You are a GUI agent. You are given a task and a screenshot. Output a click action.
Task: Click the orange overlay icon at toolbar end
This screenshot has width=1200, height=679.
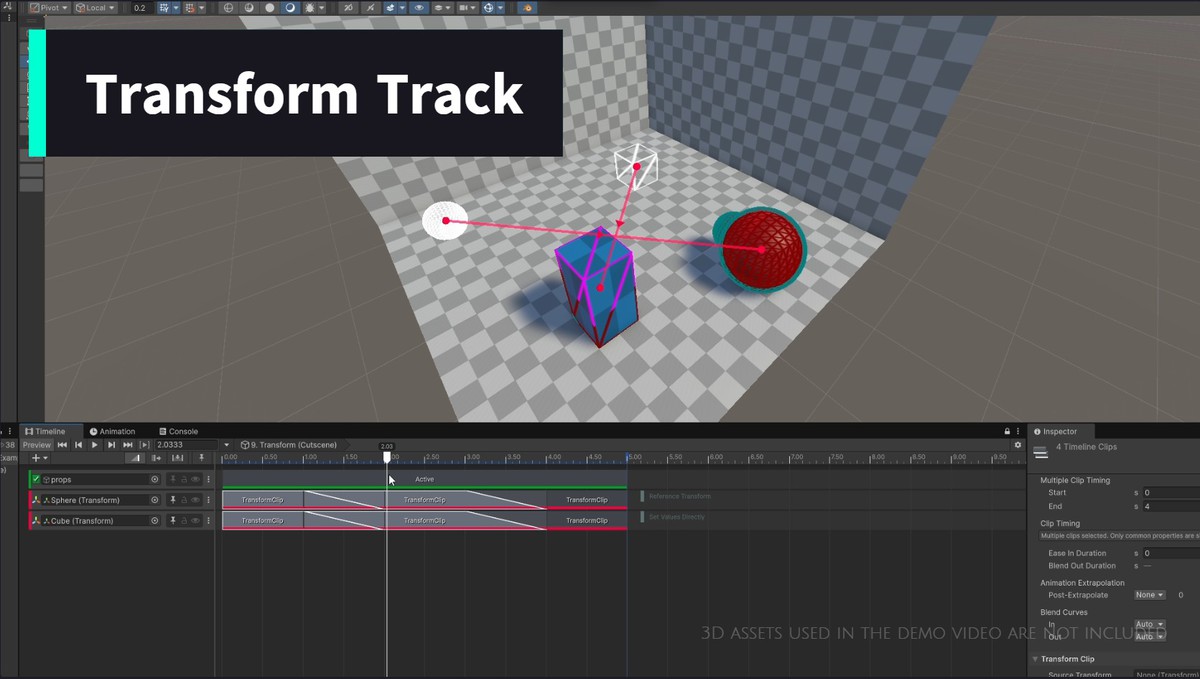tap(526, 8)
